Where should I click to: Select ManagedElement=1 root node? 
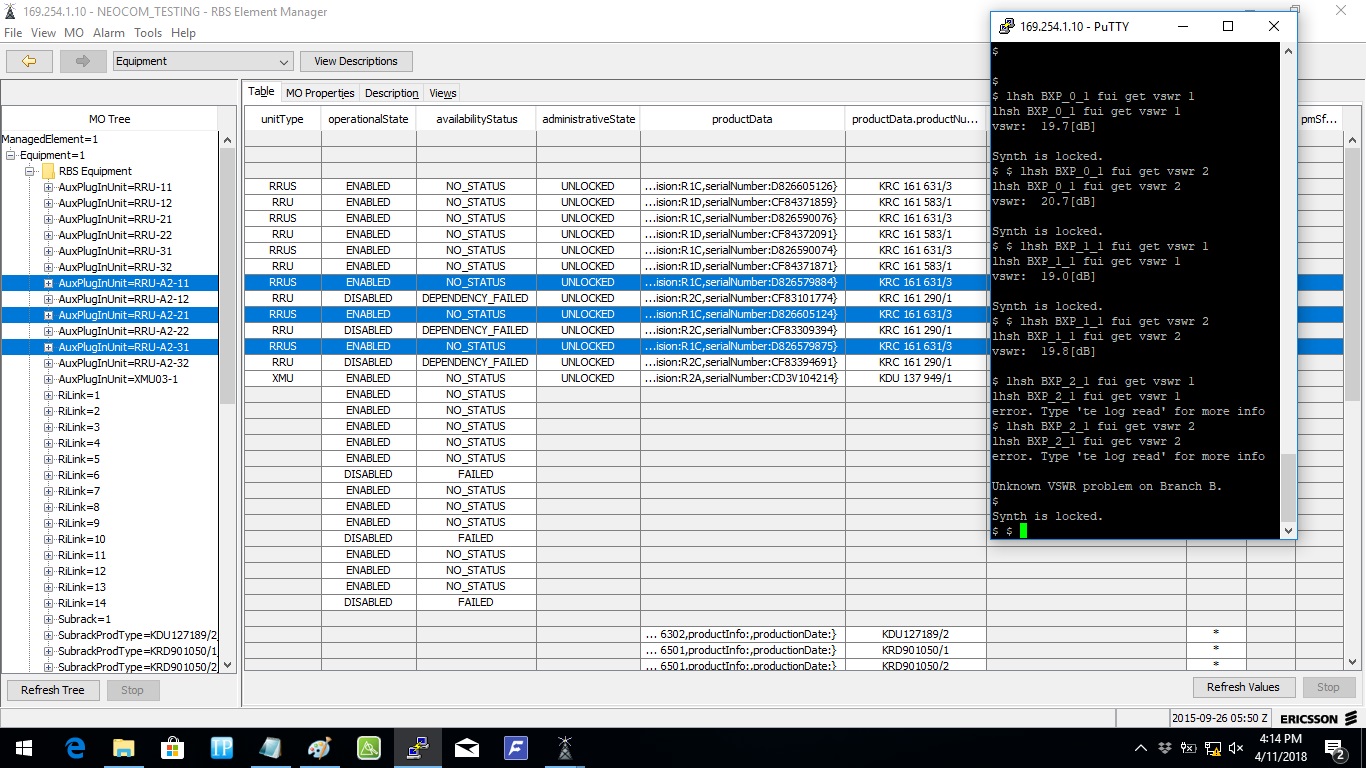50,139
